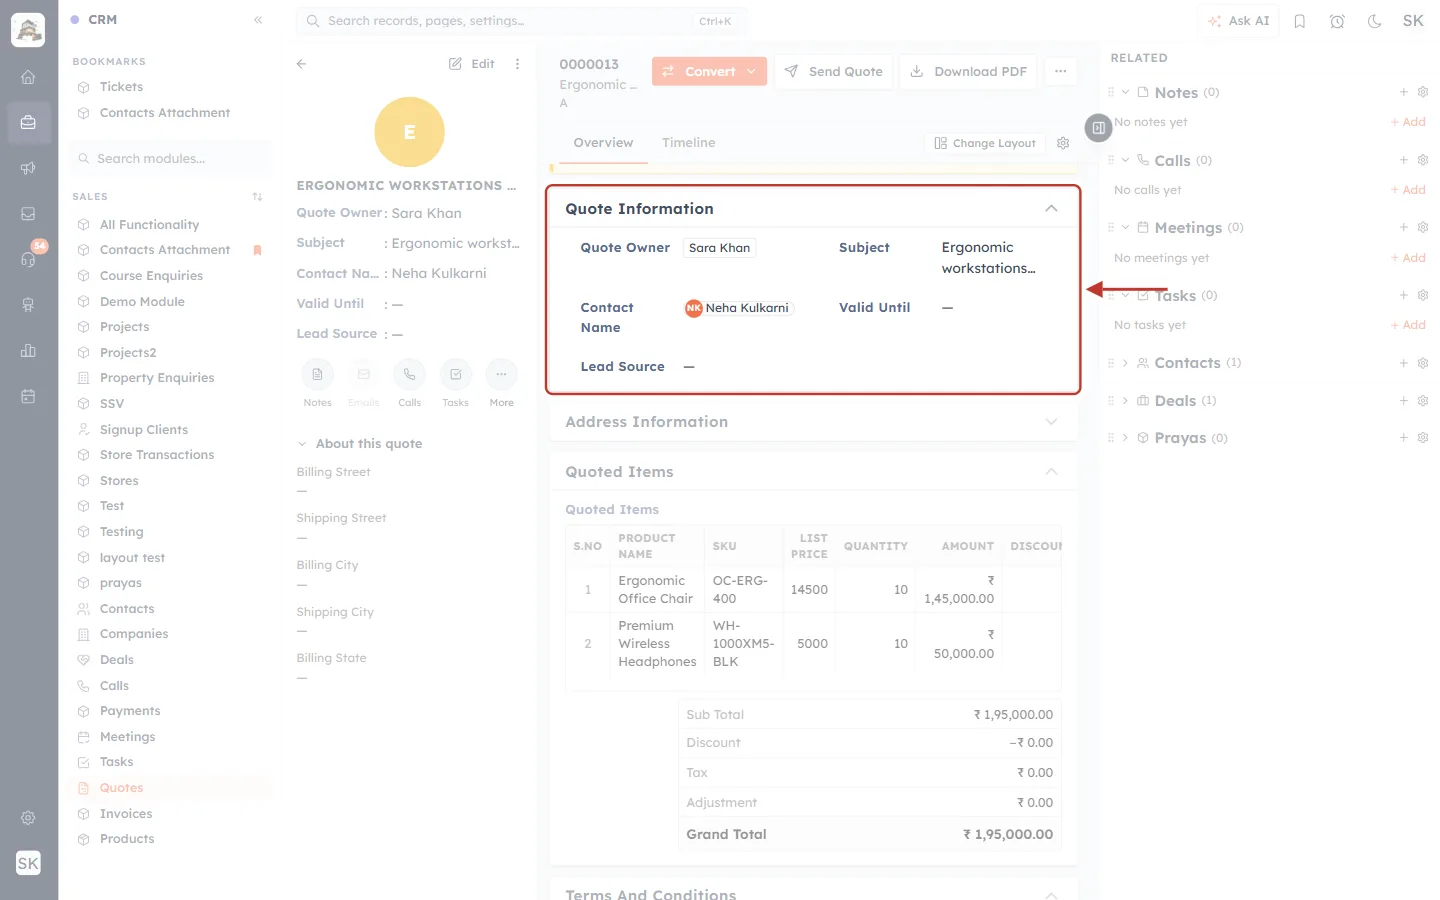Collapse the Quoted Items section chevron

point(1051,472)
